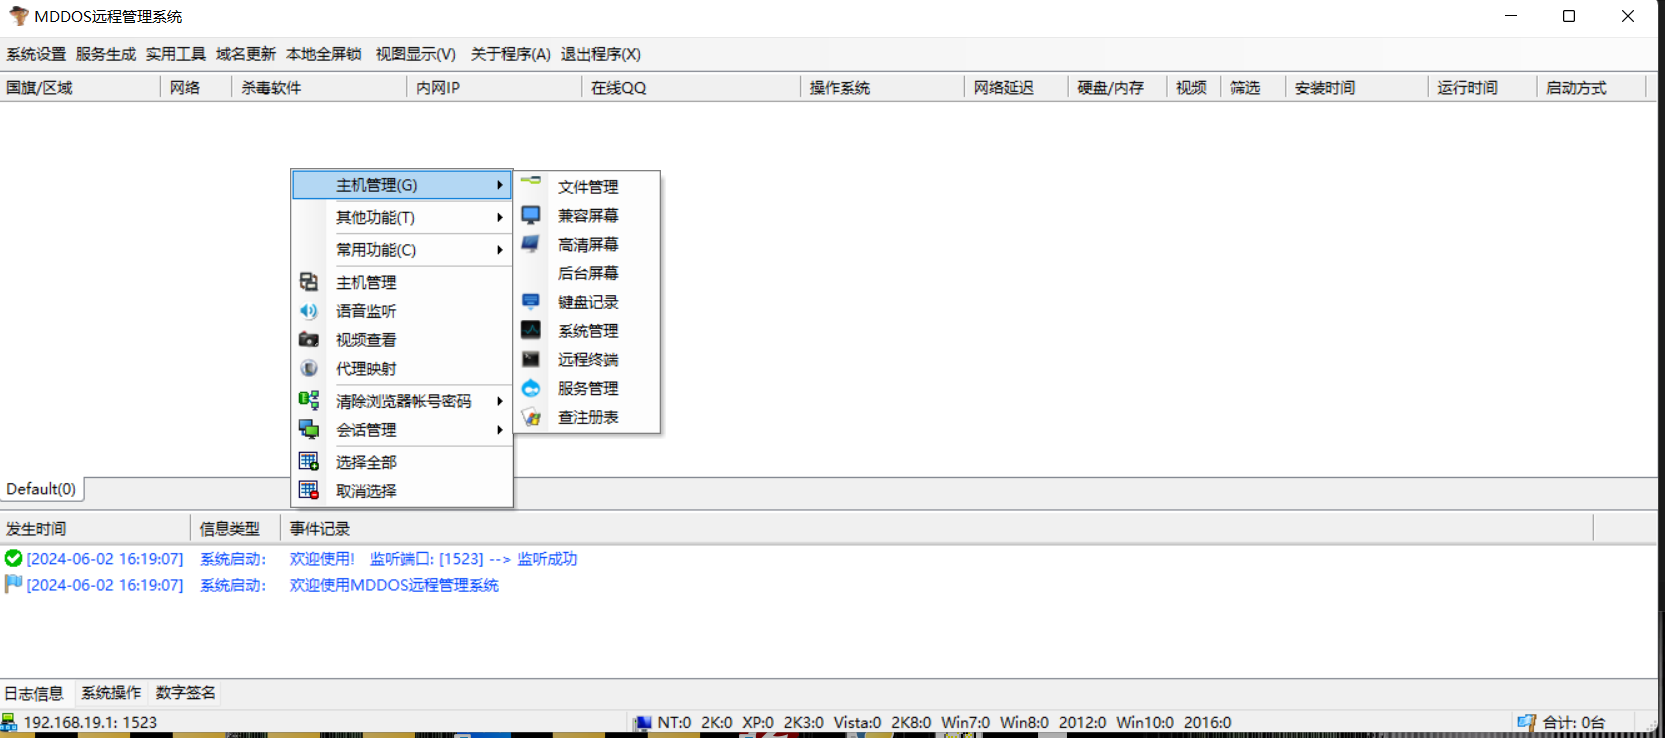This screenshot has height=738, width=1665.
Task: Open the 系统设置 menu
Action: tap(36, 54)
